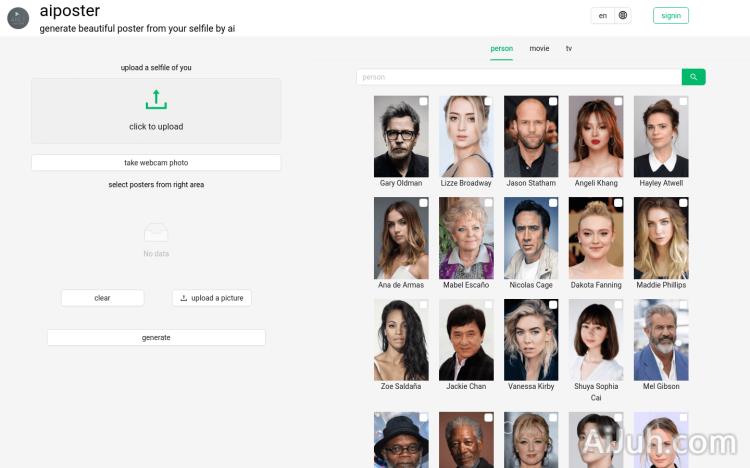Check the Mel Gibson poster checkbox
750x468 pixels.
683,305
